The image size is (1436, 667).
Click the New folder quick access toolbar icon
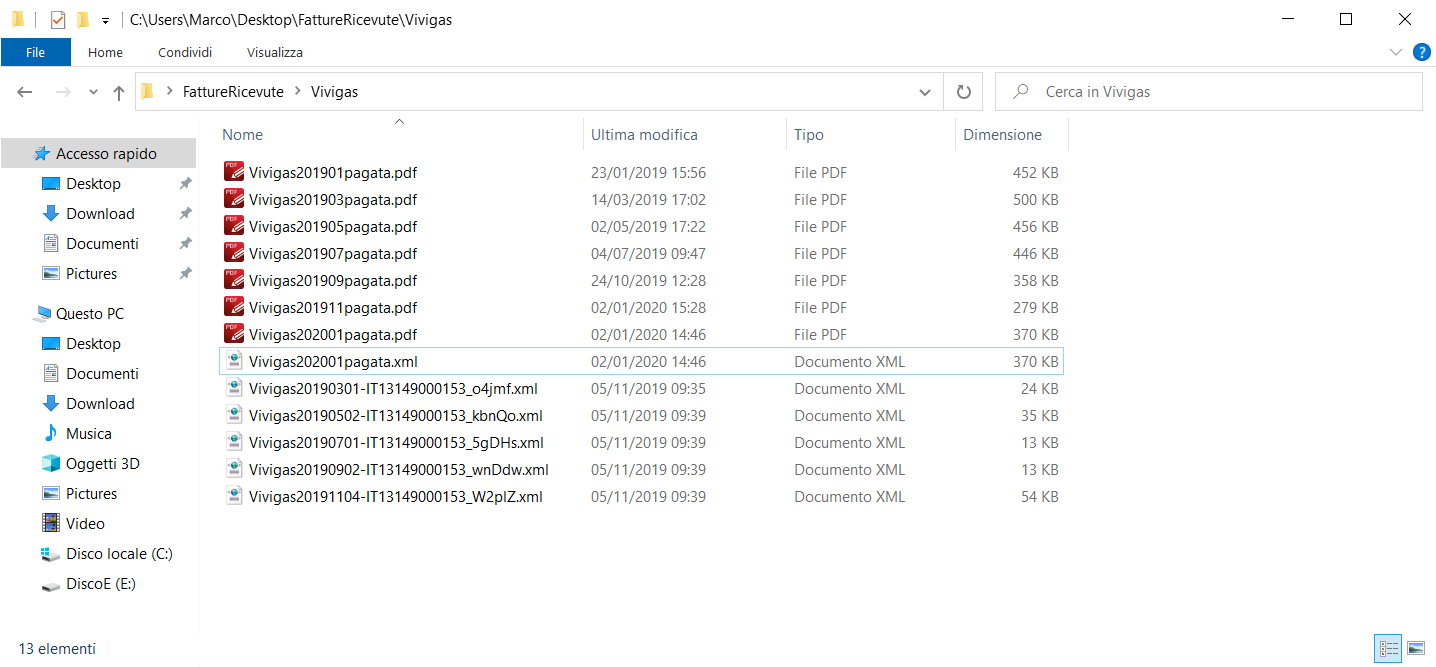[x=82, y=19]
